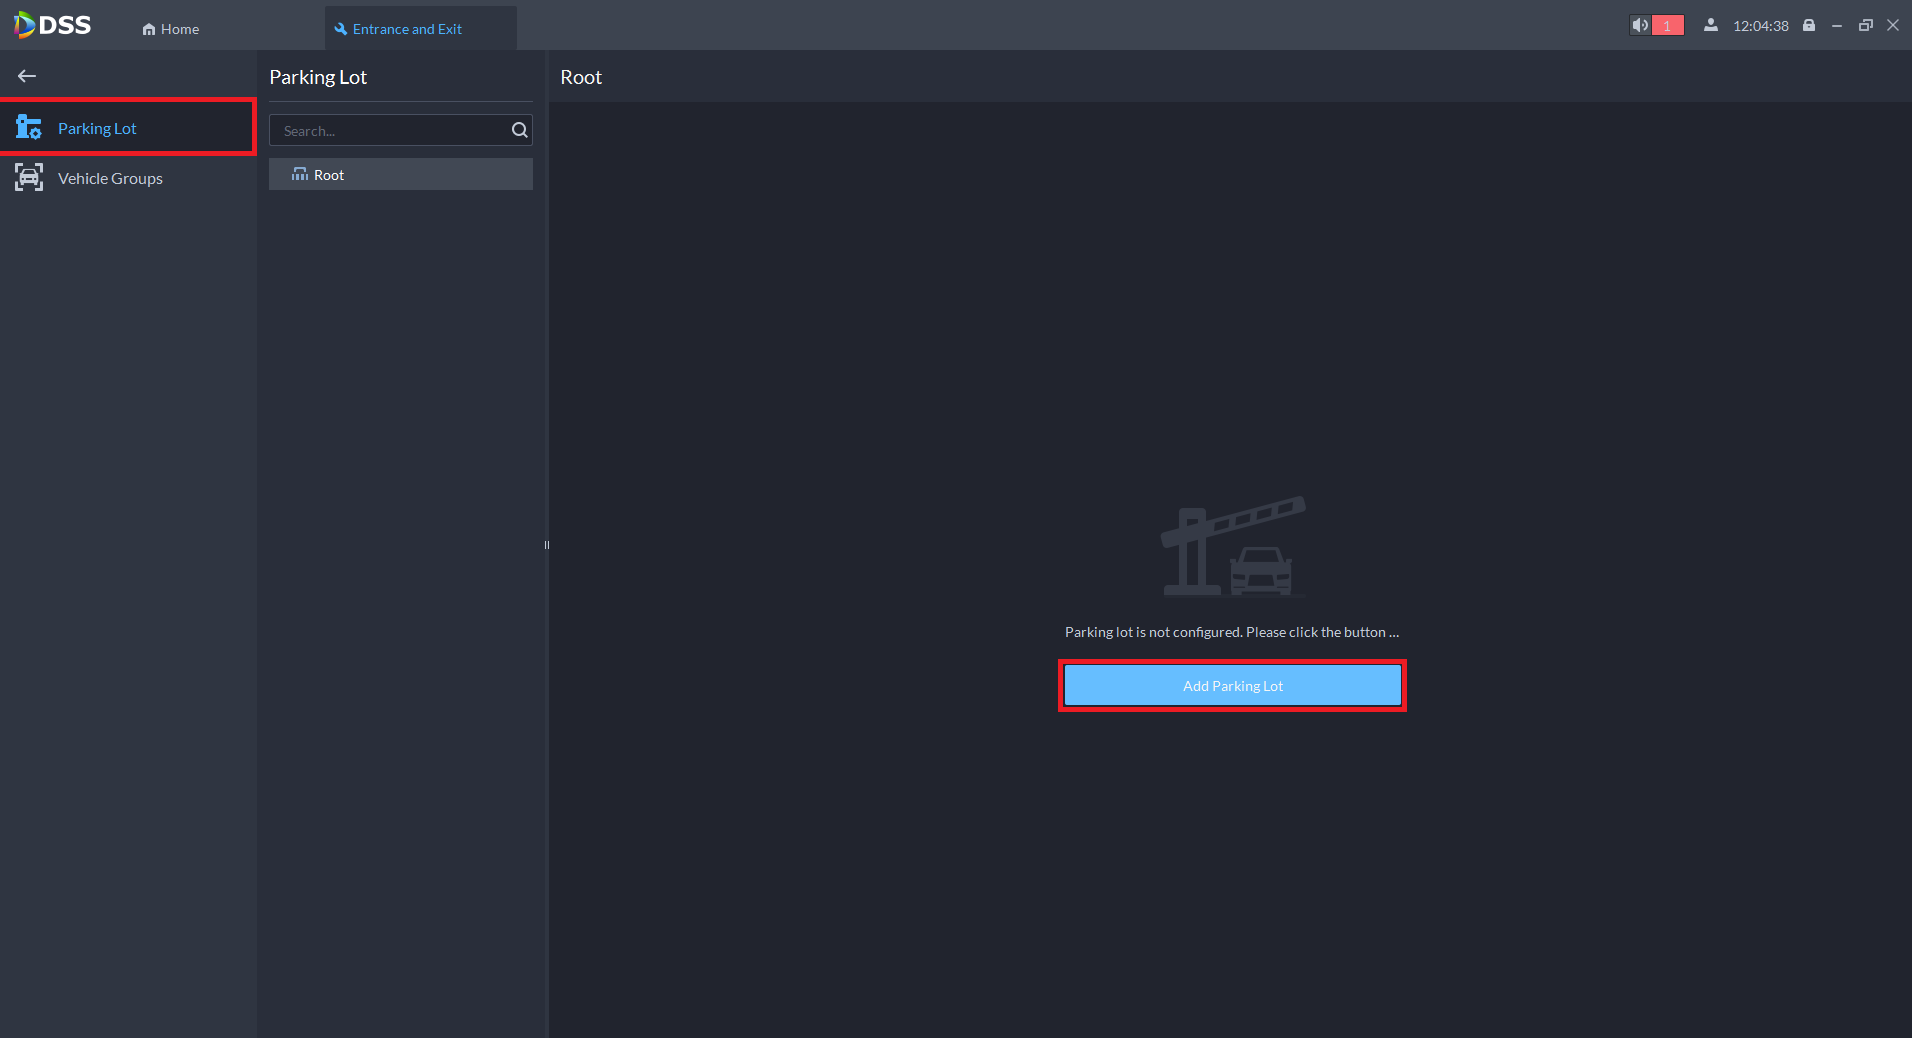Switch to the Home tab
The height and width of the screenshot is (1038, 1912).
pyautogui.click(x=171, y=29)
